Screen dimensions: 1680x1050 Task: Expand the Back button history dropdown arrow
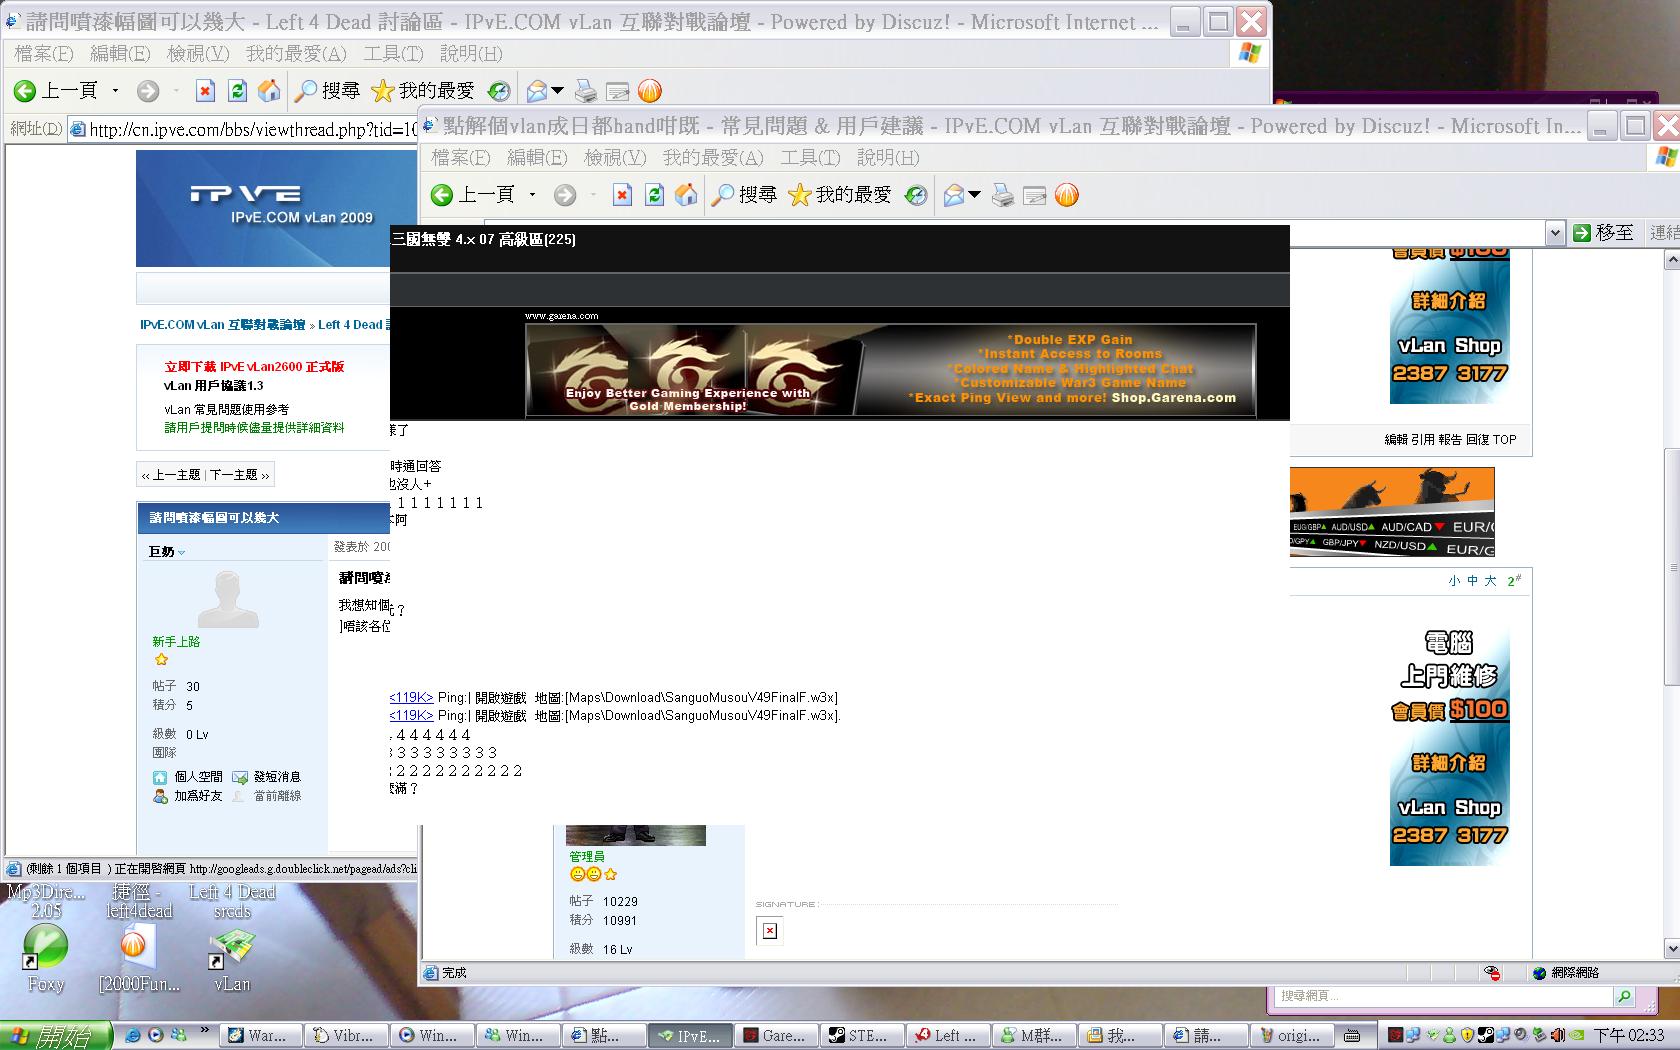click(x=532, y=196)
